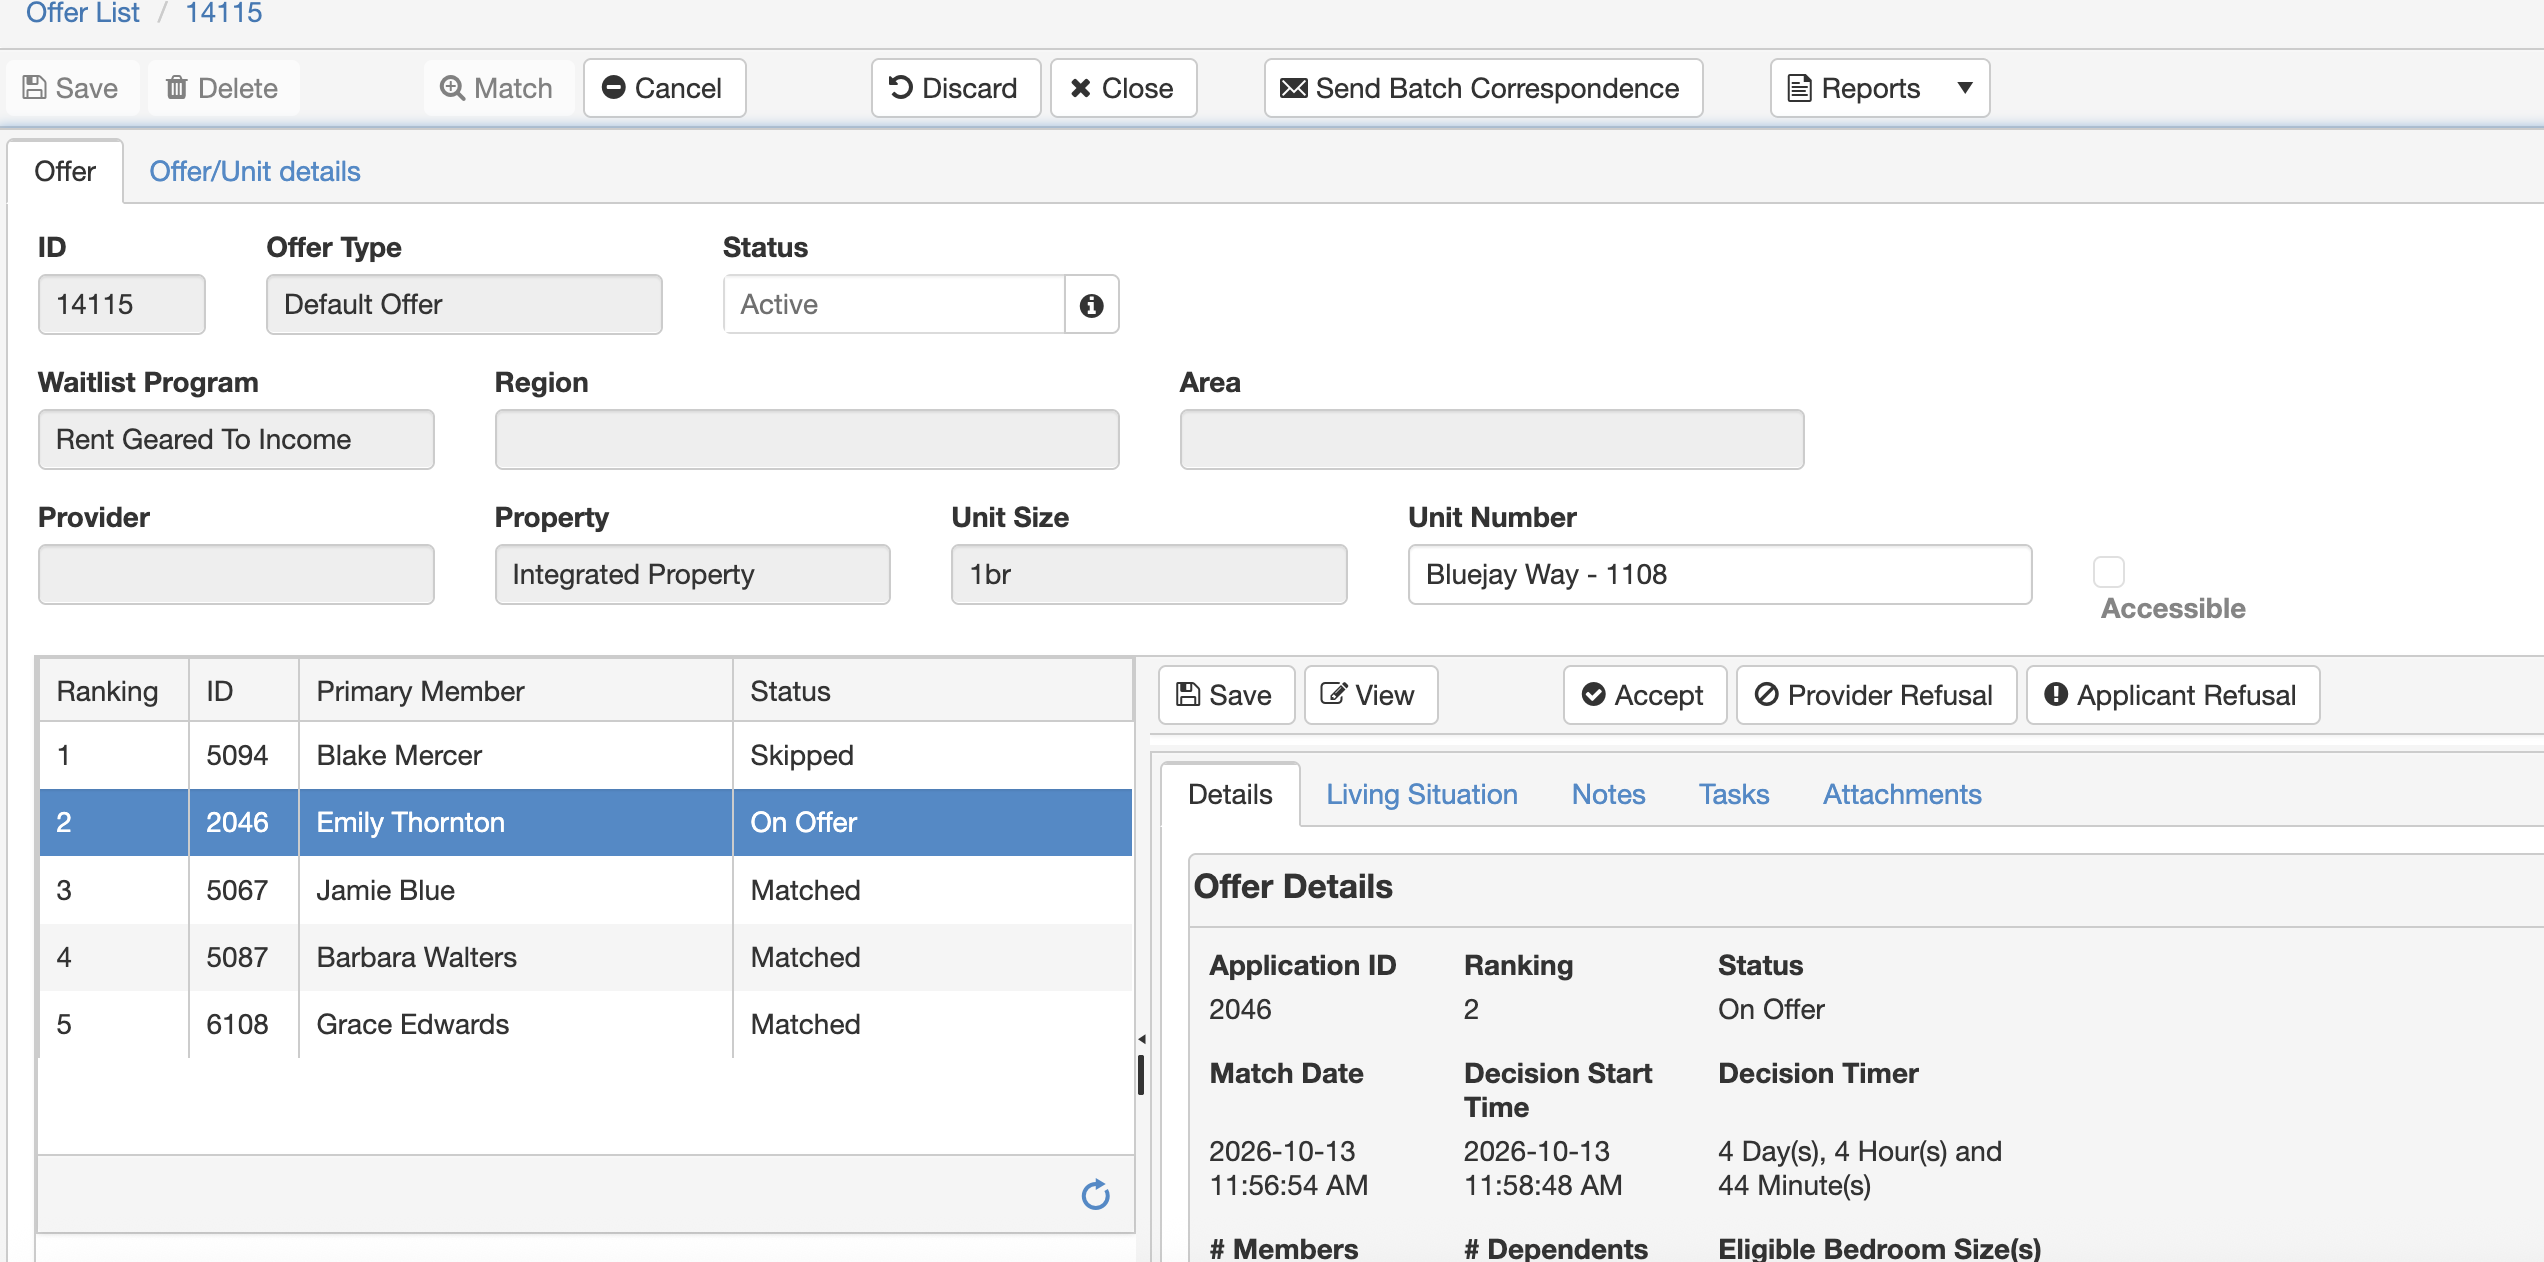2544x1262 pixels.
Task: Select the Grace Edwards row
Action: coord(585,1024)
